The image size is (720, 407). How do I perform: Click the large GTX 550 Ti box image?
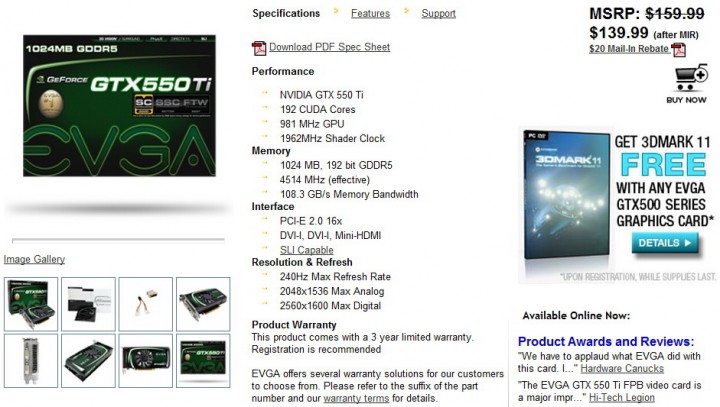119,106
